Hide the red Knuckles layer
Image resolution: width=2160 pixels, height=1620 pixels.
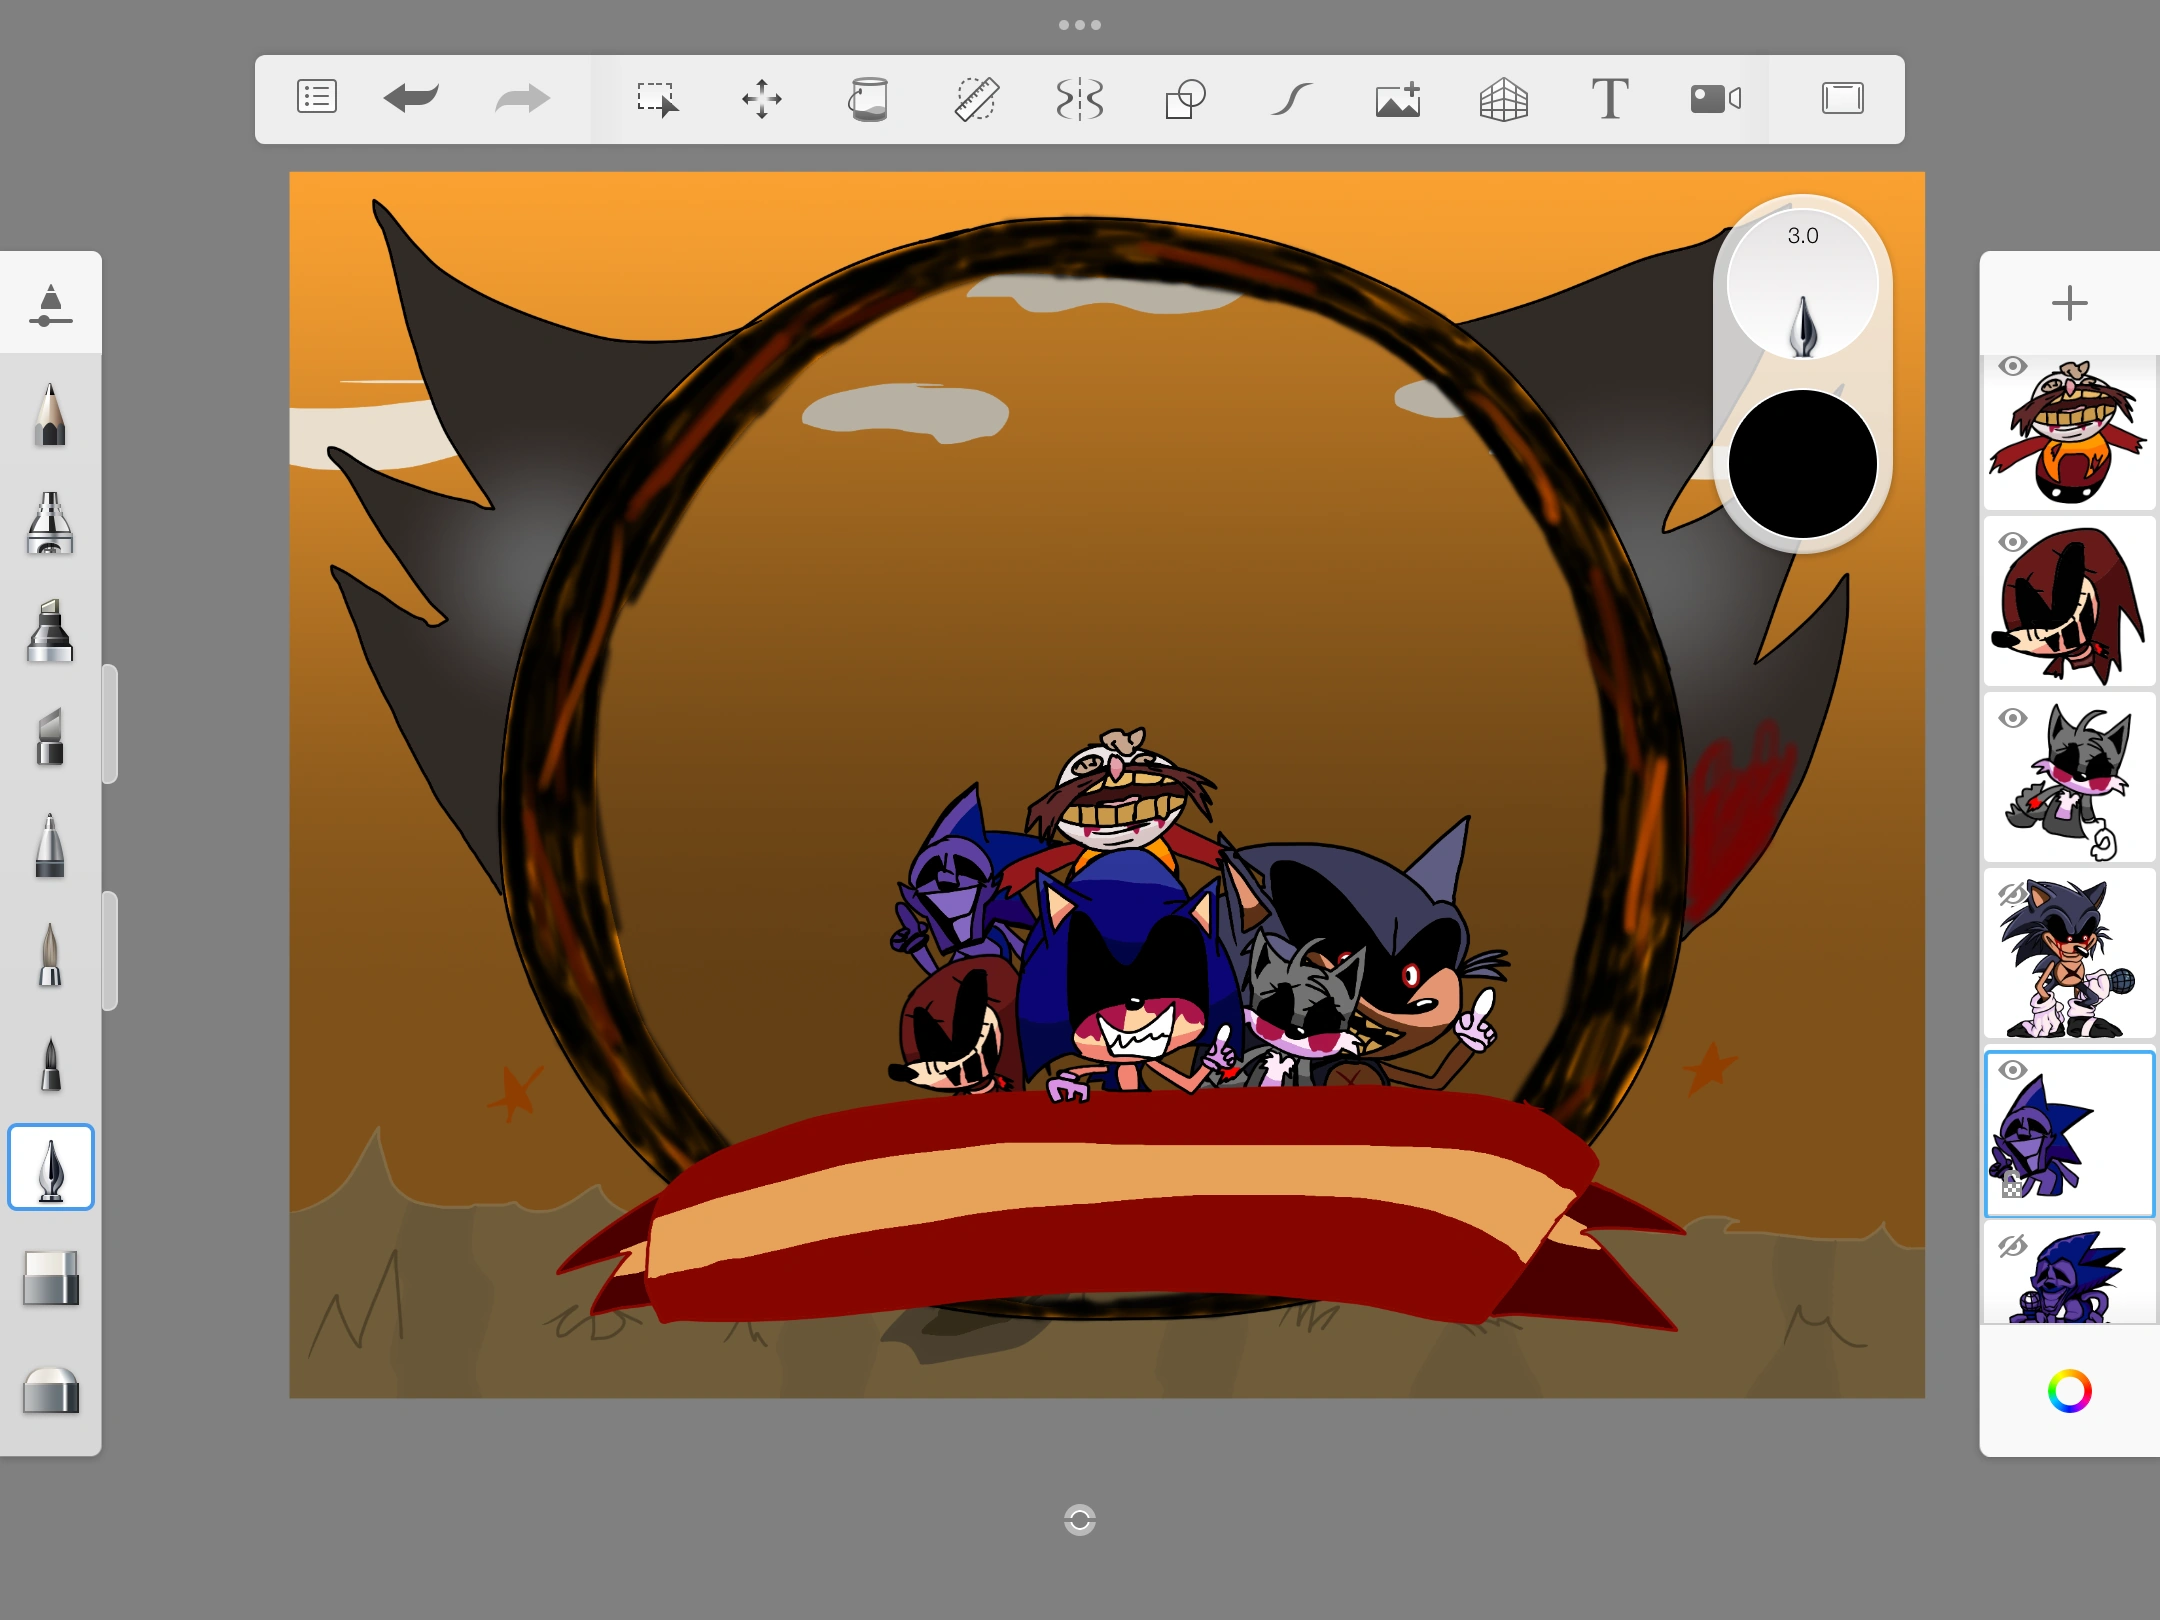point(2013,543)
